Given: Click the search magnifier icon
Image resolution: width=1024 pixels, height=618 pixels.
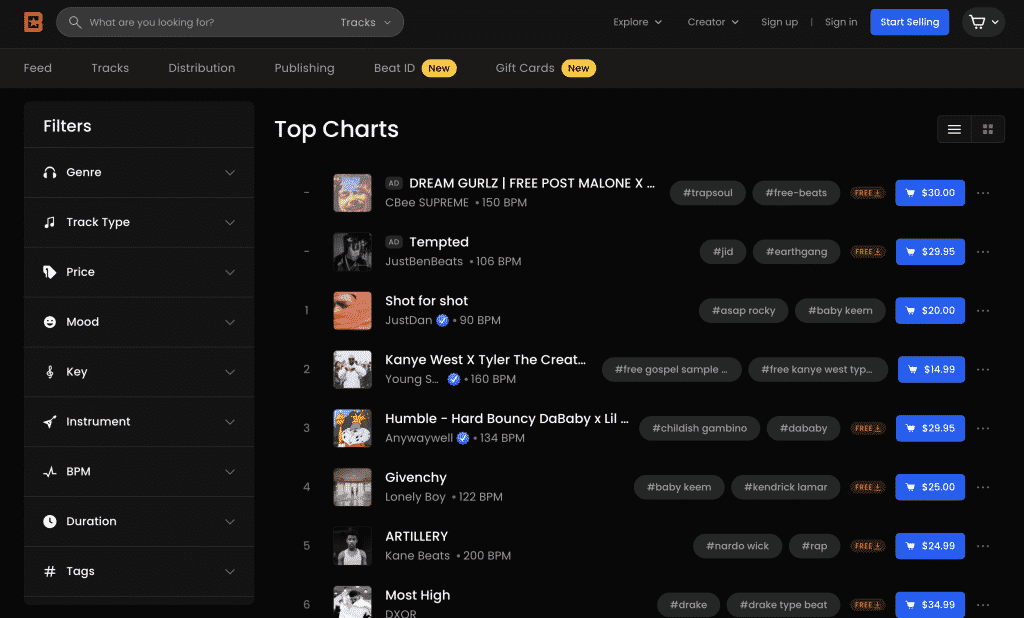Looking at the screenshot, I should coord(75,22).
